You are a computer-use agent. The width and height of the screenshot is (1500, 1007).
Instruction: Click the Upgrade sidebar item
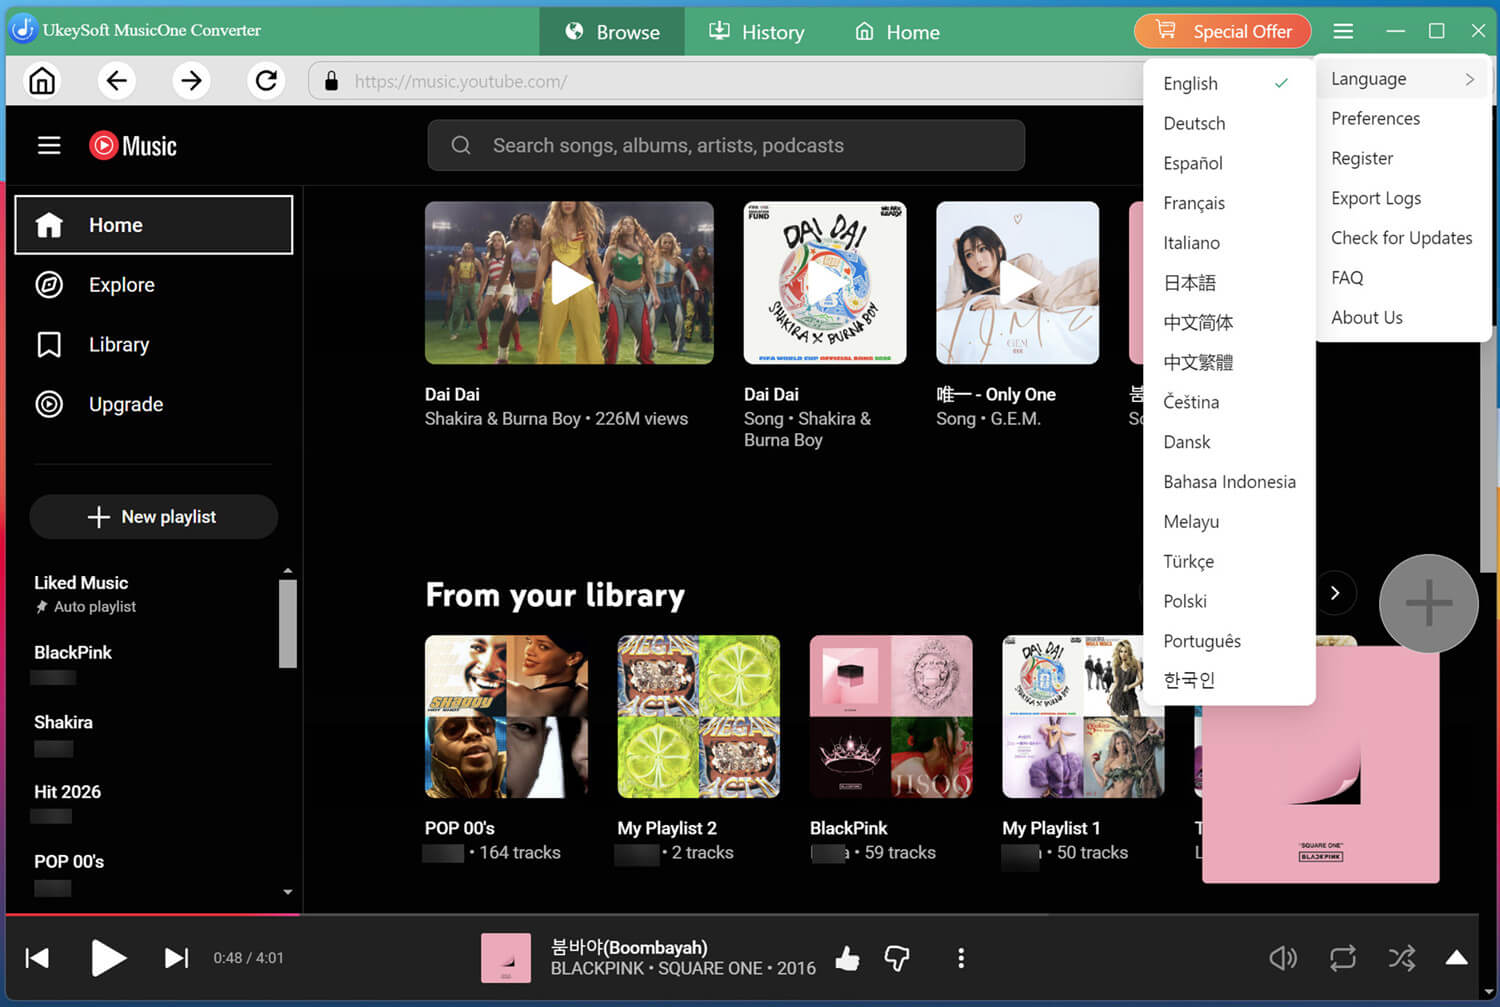click(x=154, y=404)
